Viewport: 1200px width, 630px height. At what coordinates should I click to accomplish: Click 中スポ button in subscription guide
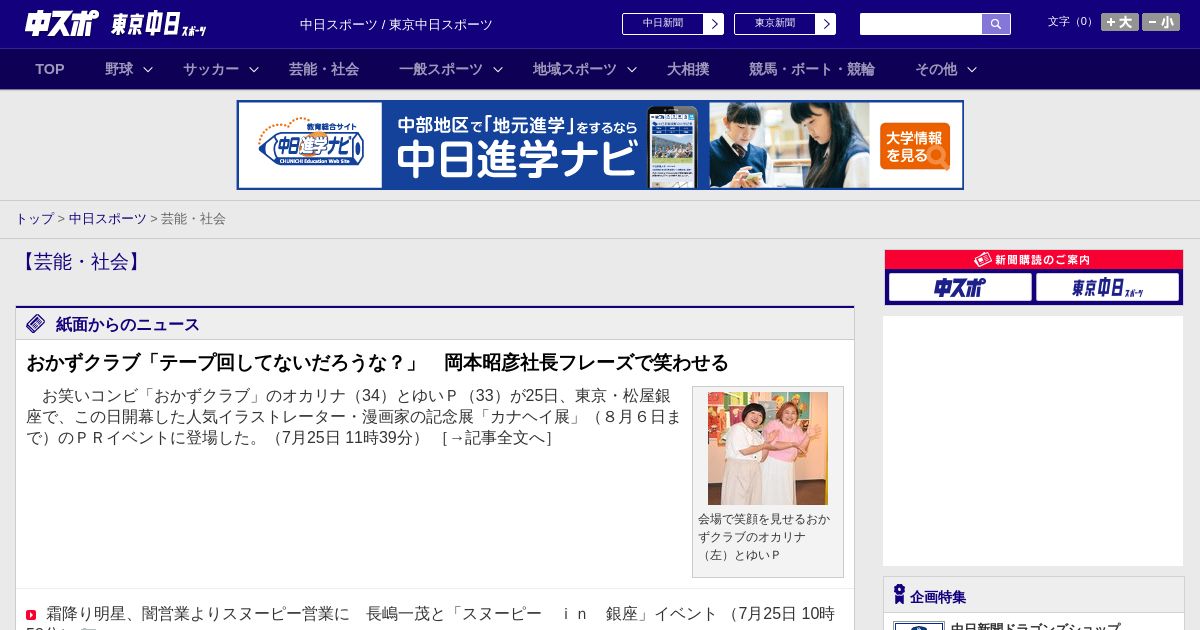coord(960,288)
